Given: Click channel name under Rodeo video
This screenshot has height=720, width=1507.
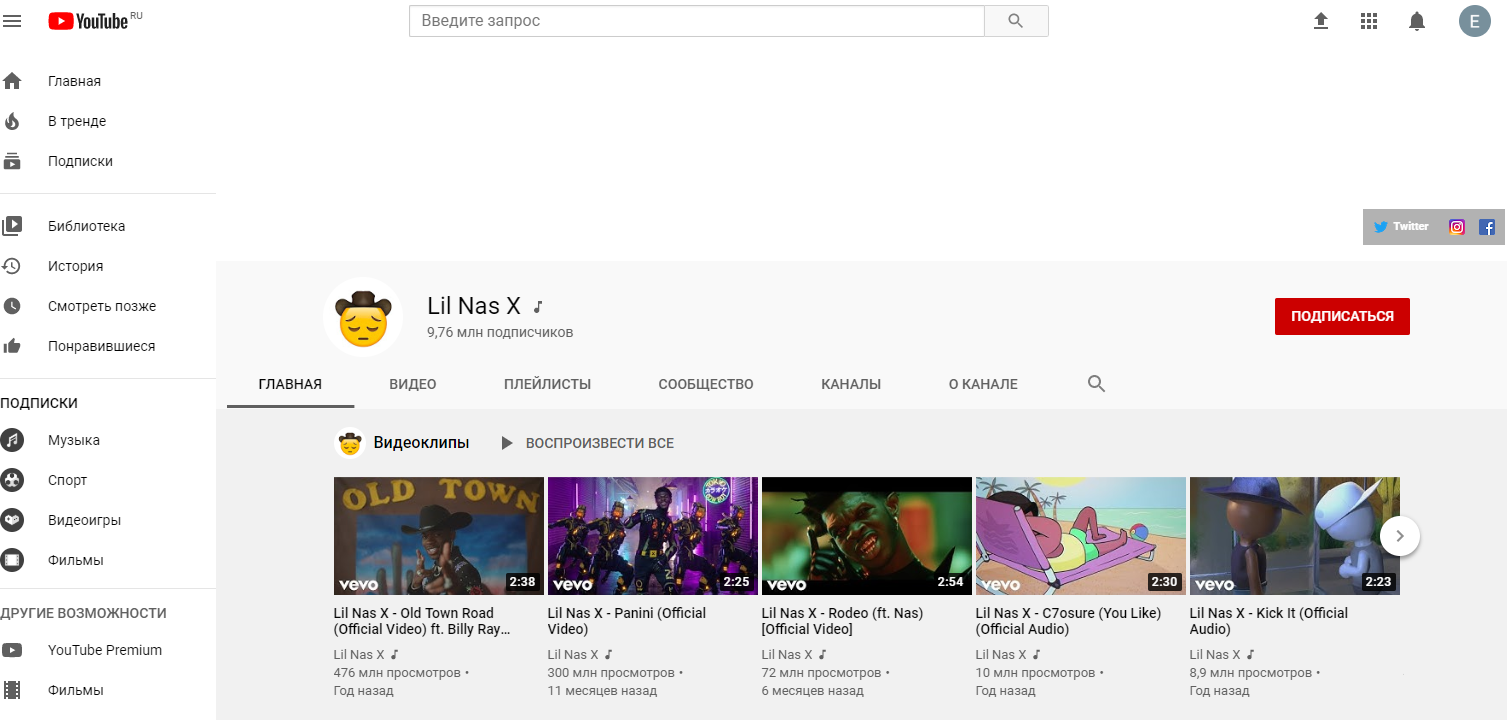Looking at the screenshot, I should click(788, 655).
